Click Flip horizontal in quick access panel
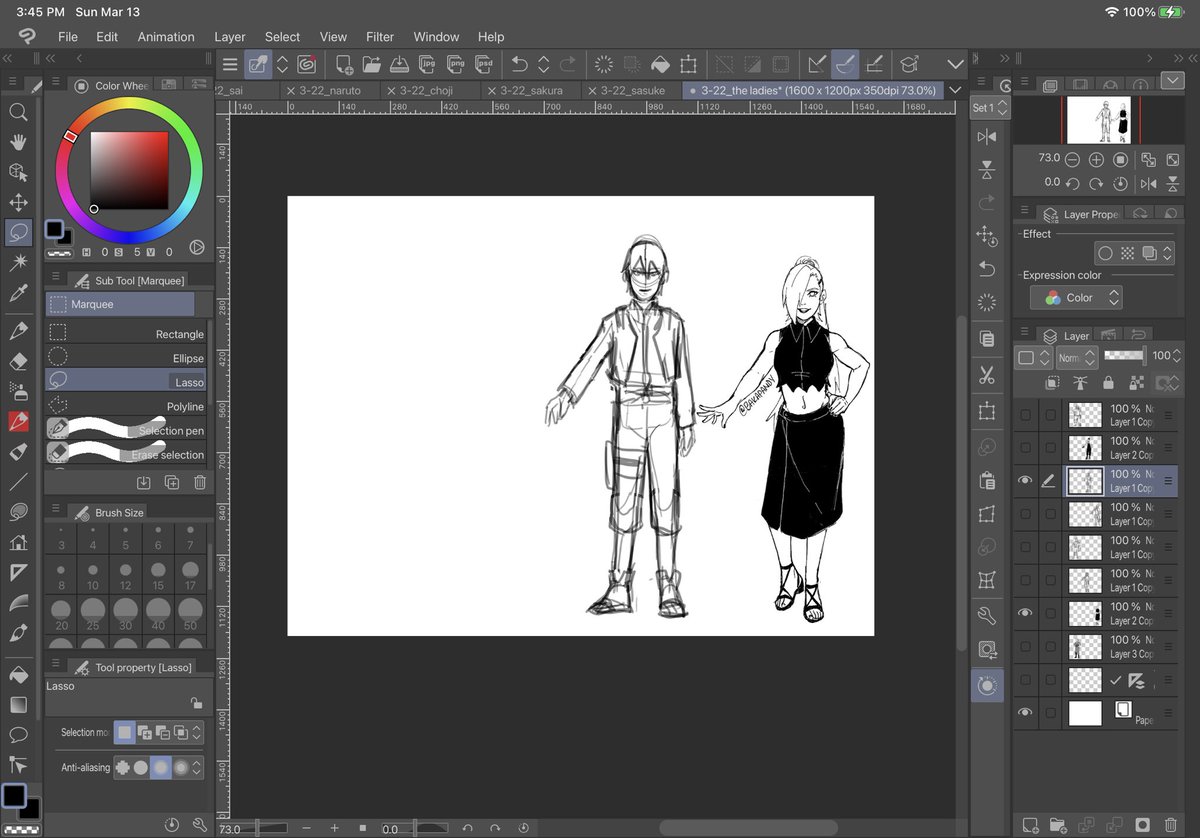Screen dimensions: 1200x838 click(987, 137)
